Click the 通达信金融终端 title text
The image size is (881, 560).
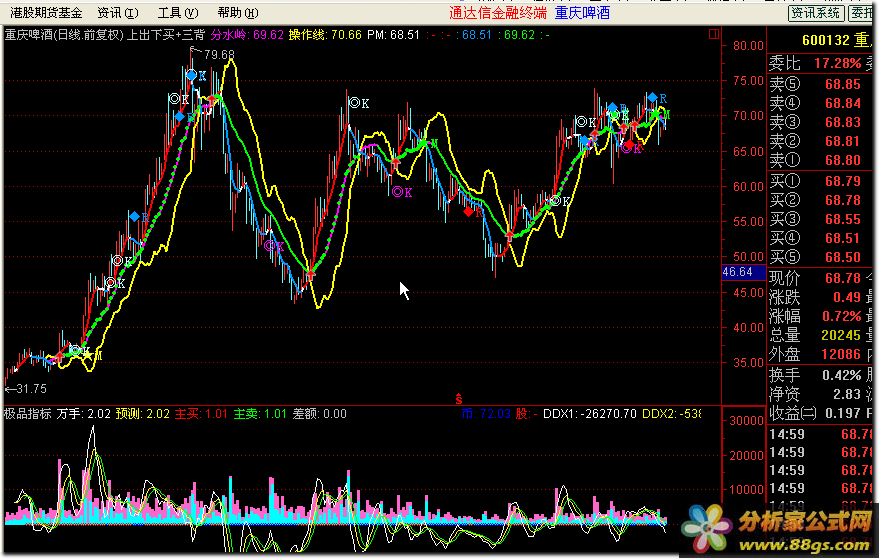point(498,13)
